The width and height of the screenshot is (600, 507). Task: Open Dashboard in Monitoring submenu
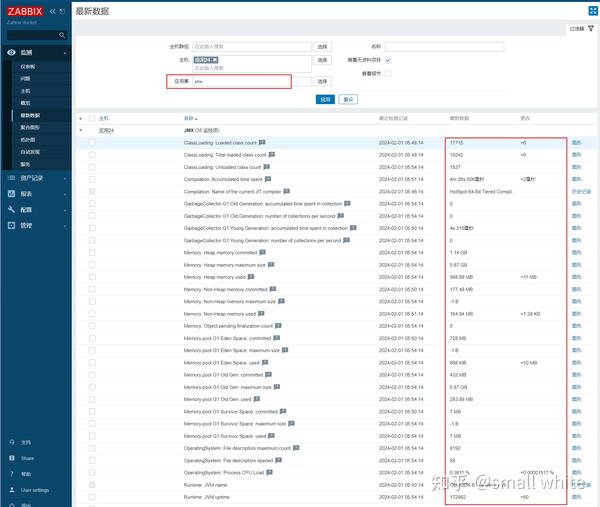28,67
